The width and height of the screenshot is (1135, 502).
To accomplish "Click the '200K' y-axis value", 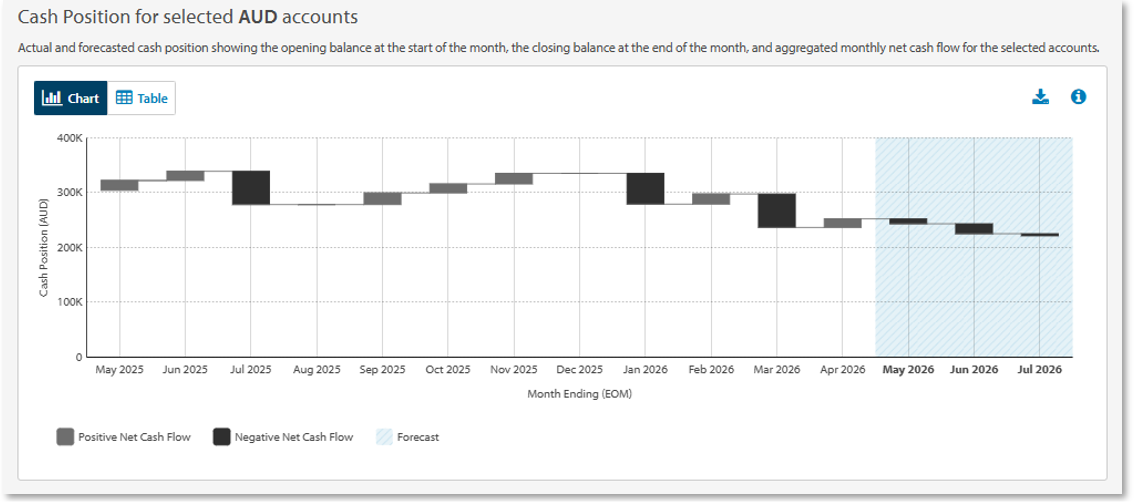I will (69, 247).
